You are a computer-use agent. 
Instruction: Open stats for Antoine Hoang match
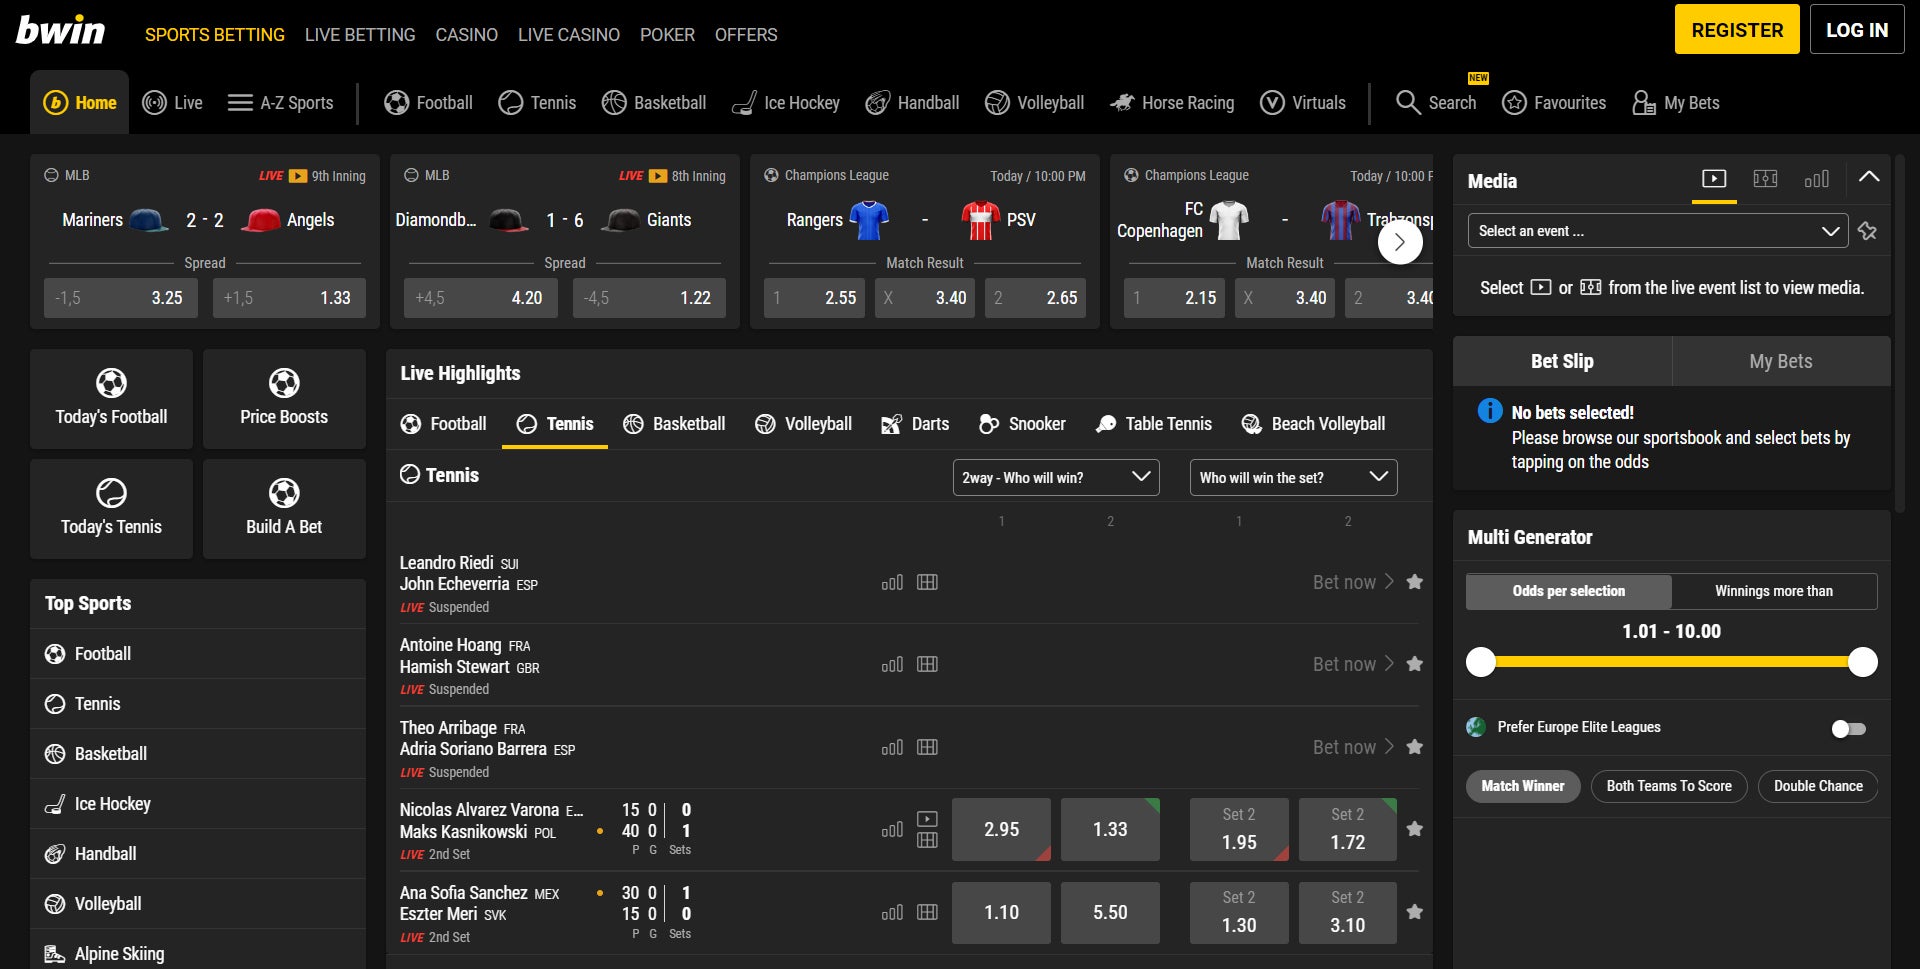click(892, 664)
